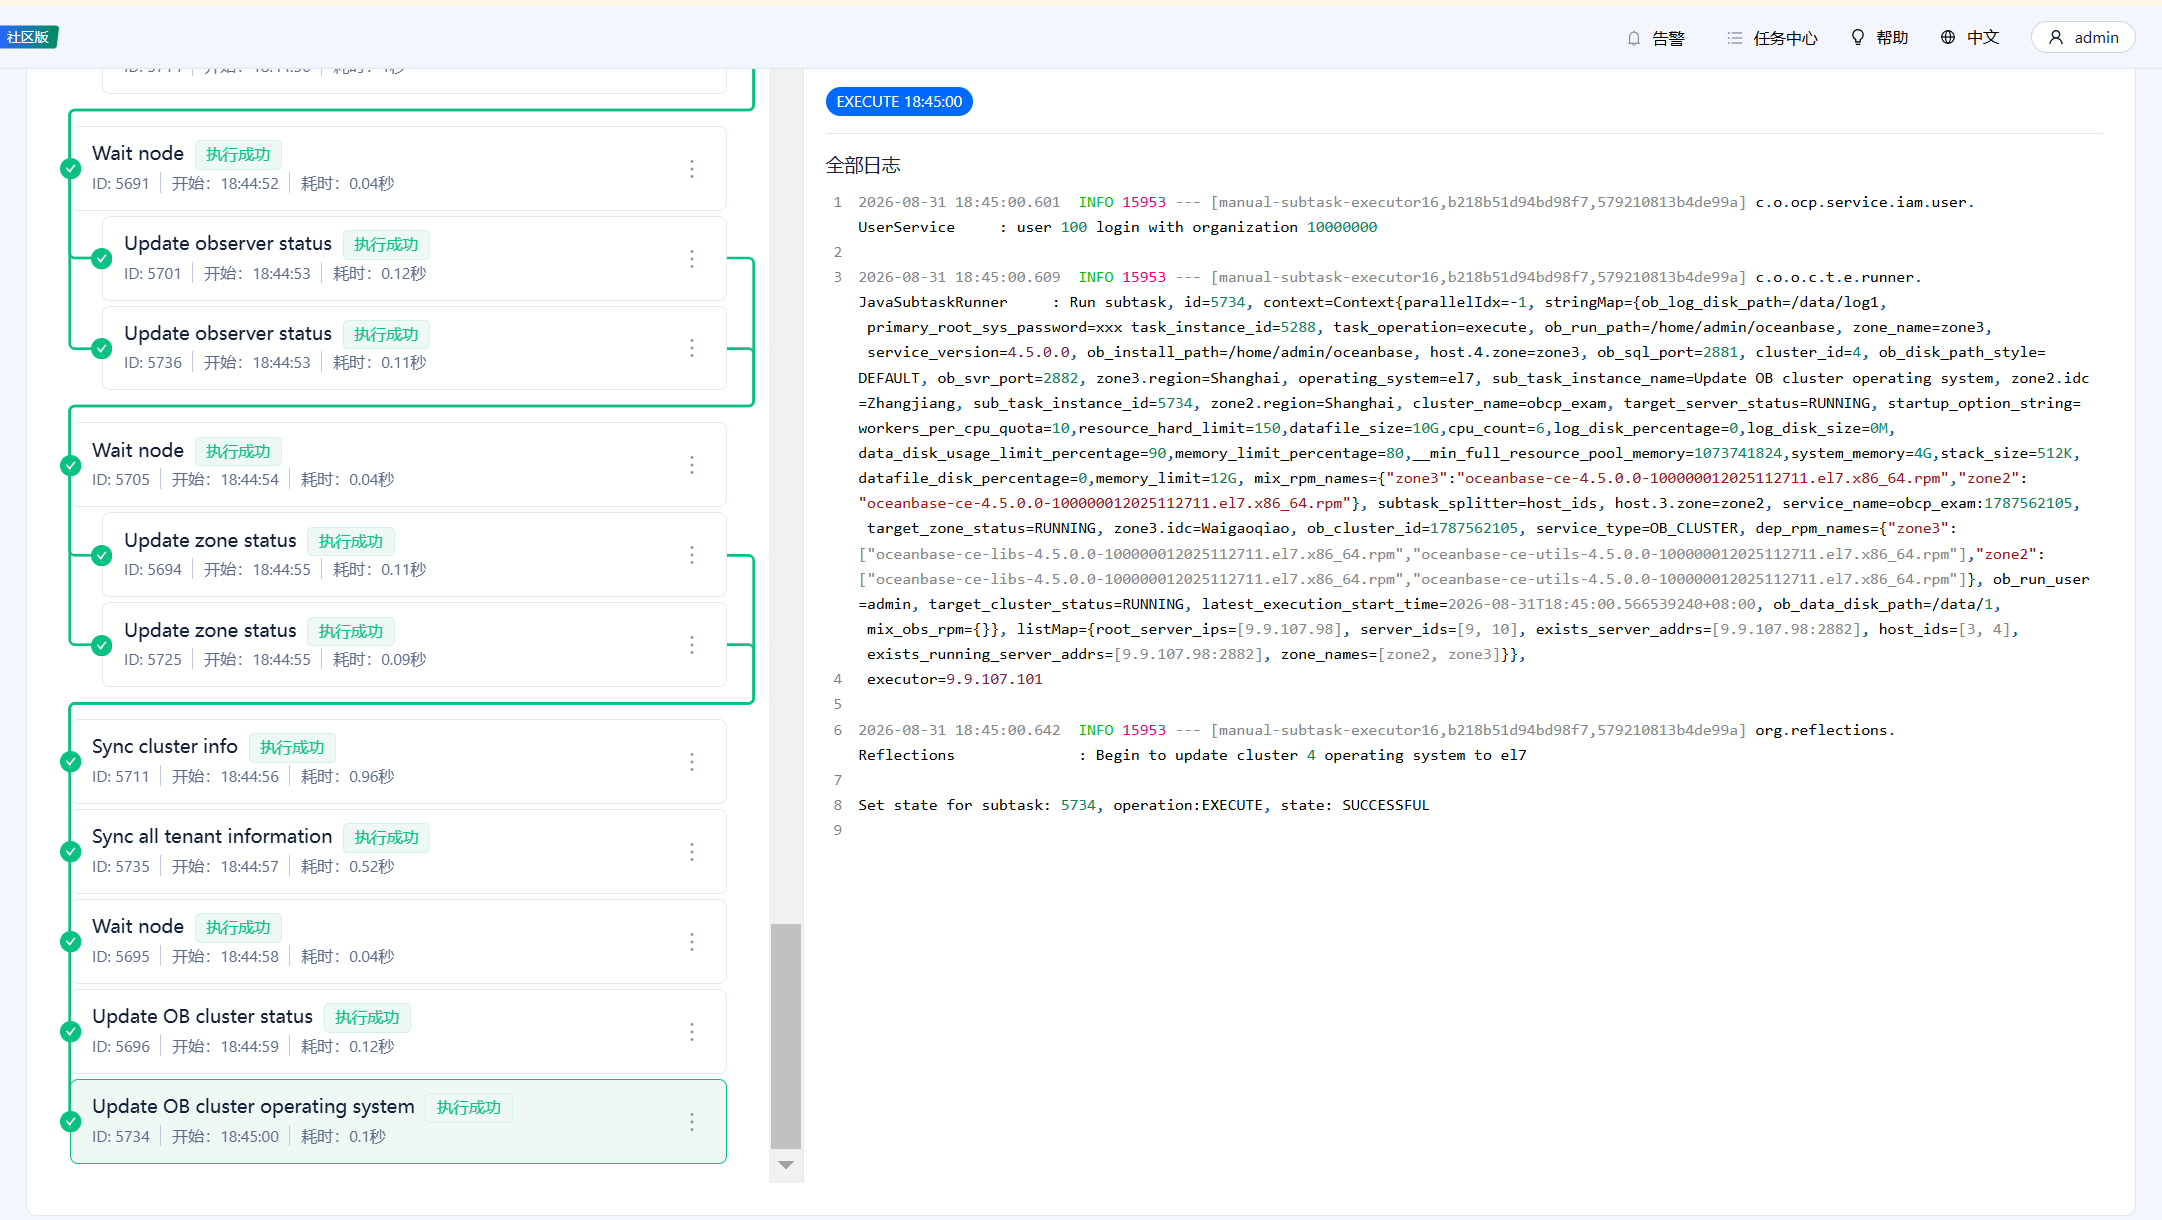
Task: Click the help lightbulb icon
Action: [x=1857, y=37]
